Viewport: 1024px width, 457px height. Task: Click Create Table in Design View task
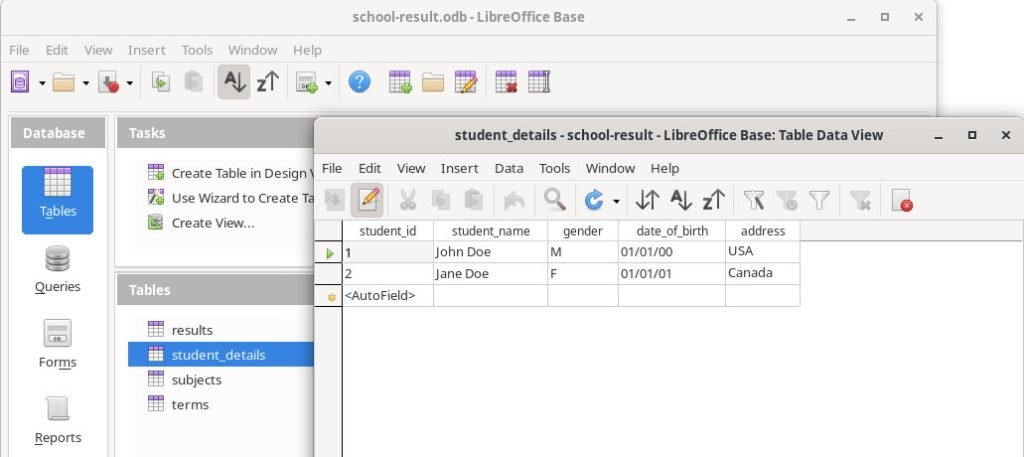(231, 173)
